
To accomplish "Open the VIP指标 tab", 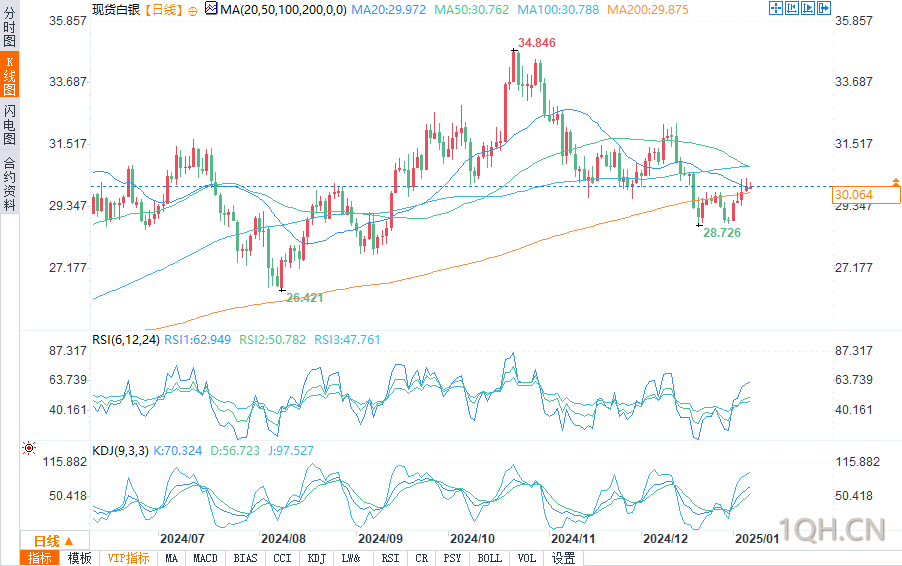I will tap(128, 558).
